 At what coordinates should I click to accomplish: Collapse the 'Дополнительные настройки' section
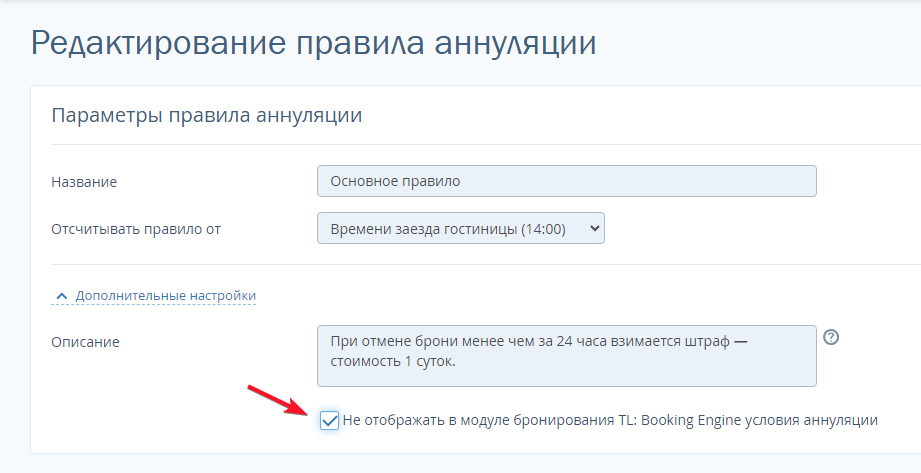(165, 296)
